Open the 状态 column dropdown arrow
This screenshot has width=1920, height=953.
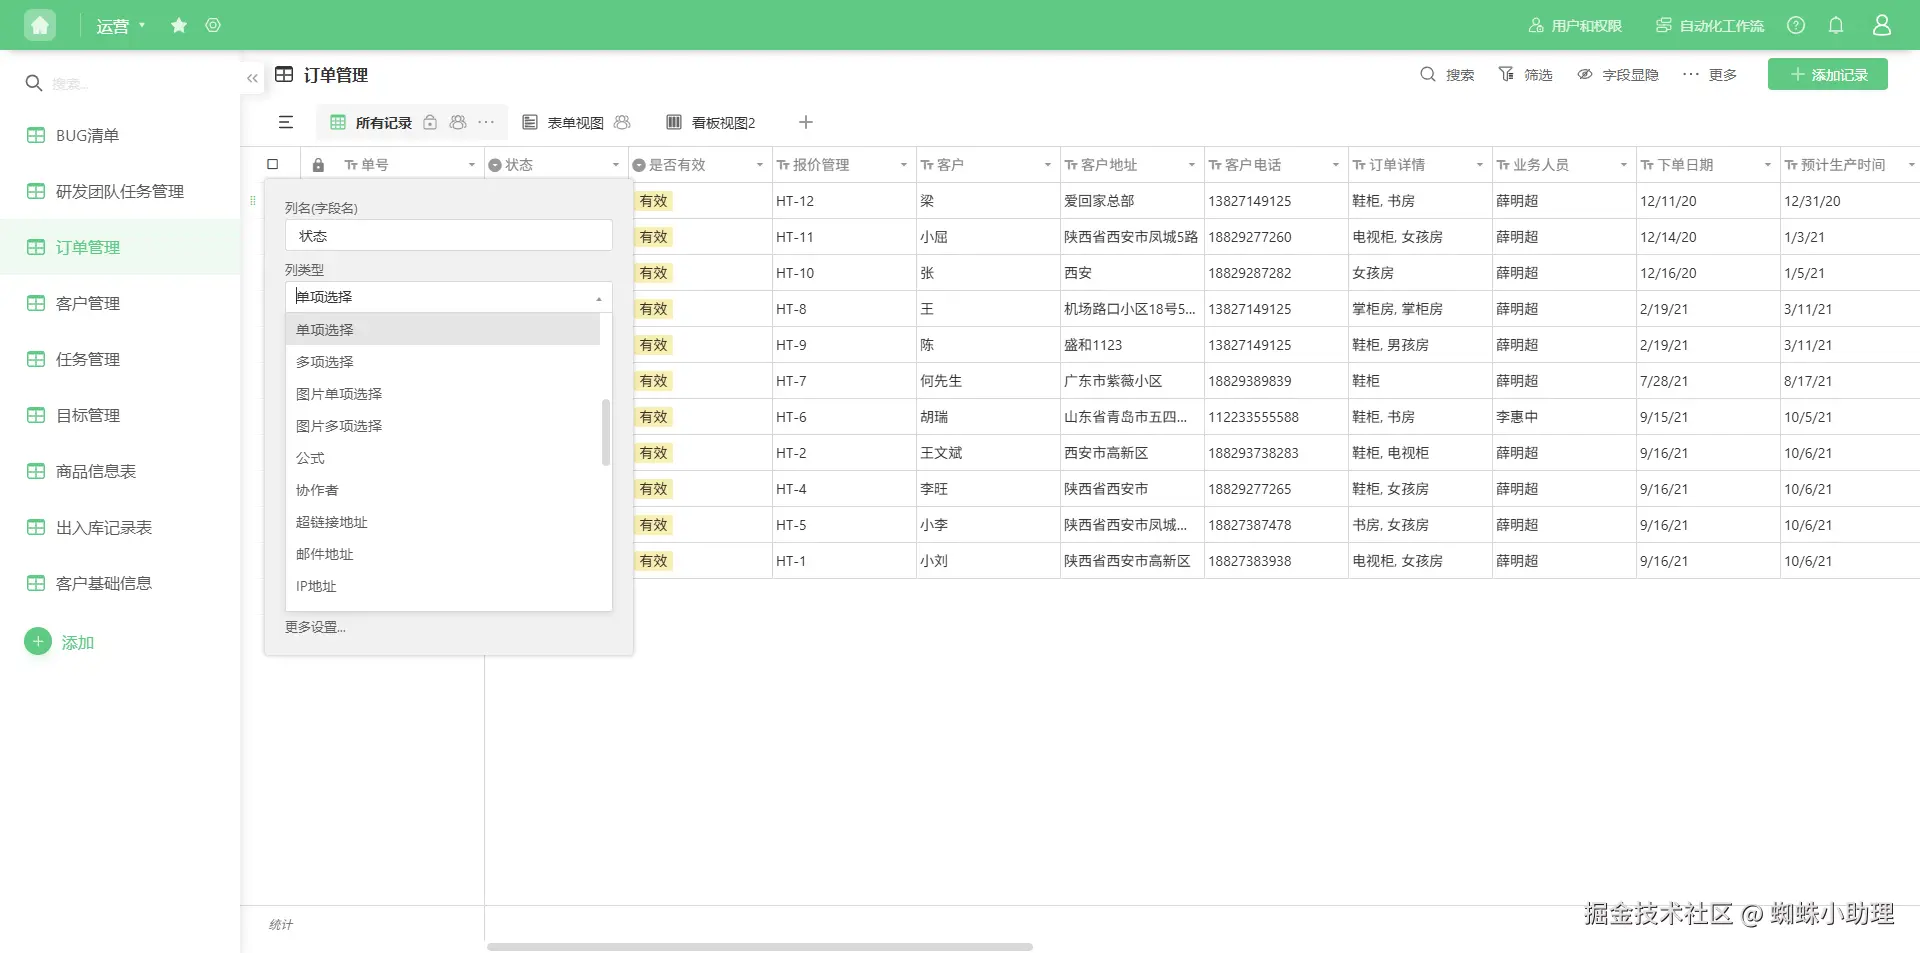[616, 165]
